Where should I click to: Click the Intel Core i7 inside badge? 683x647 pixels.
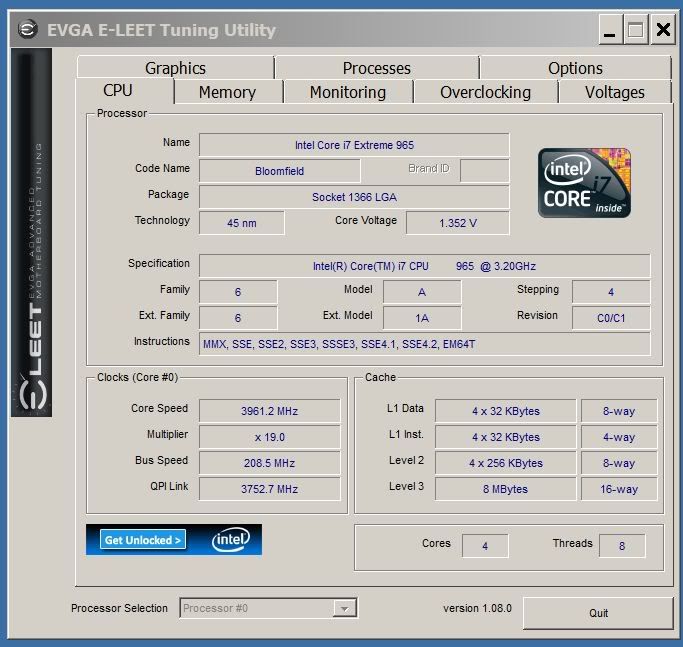click(x=584, y=183)
